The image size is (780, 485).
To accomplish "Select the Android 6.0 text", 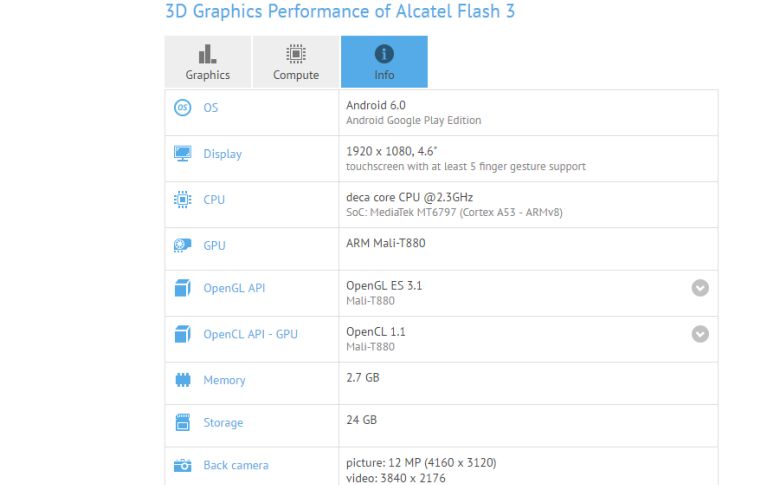I will [x=376, y=105].
